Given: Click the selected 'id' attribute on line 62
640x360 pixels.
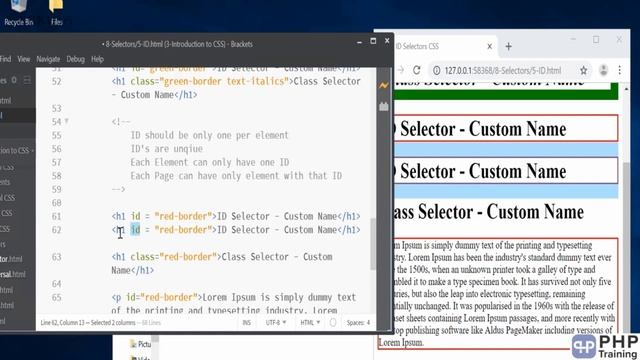Looking at the screenshot, I should click(135, 230).
